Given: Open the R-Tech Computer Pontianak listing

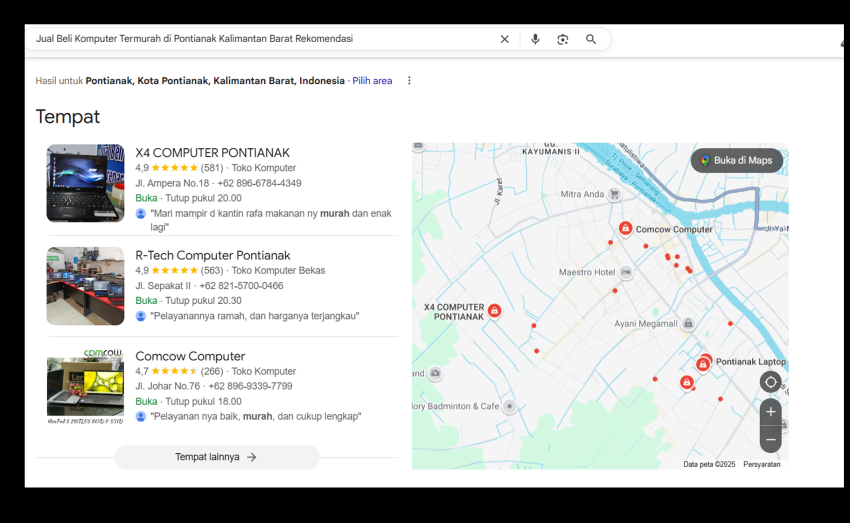Looking at the screenshot, I should tap(212, 255).
